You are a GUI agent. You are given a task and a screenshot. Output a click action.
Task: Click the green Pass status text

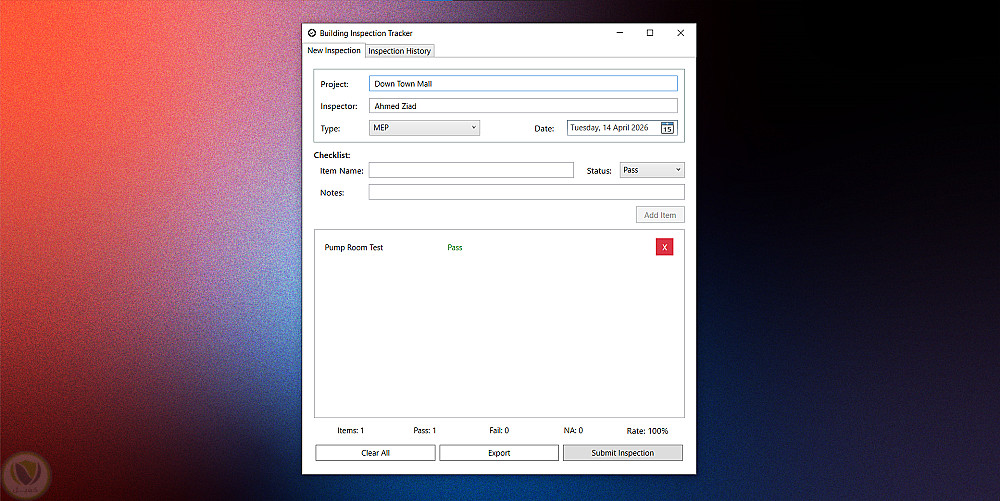click(455, 247)
